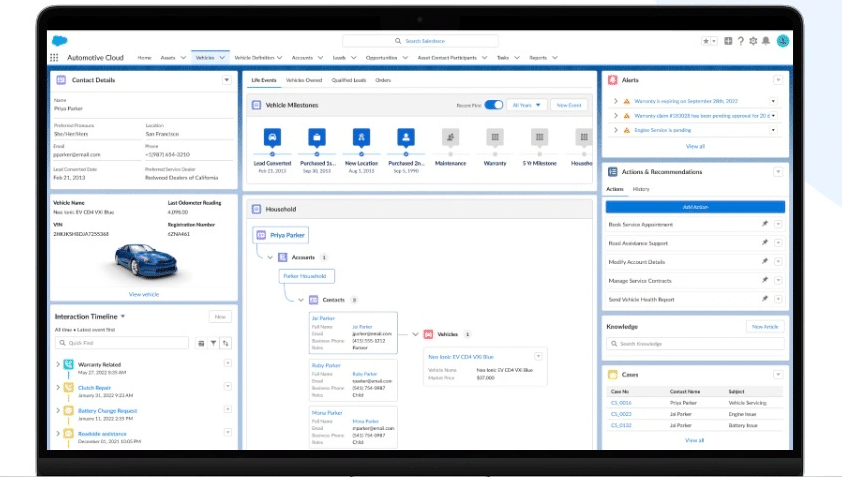Open the timeline calendar date icon
This screenshot has height=477, width=842.
pos(201,343)
